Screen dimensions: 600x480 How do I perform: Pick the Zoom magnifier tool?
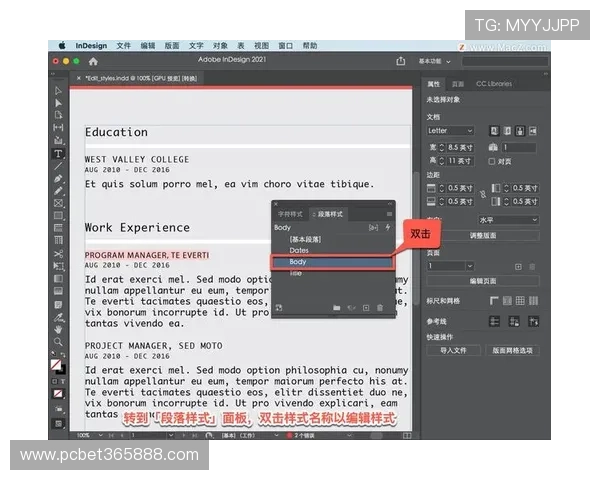point(58,341)
